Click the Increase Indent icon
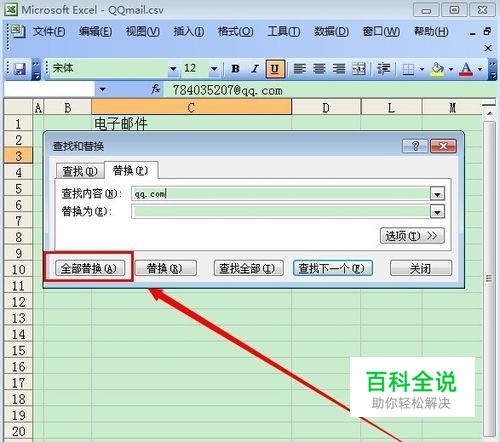 click(x=383, y=69)
